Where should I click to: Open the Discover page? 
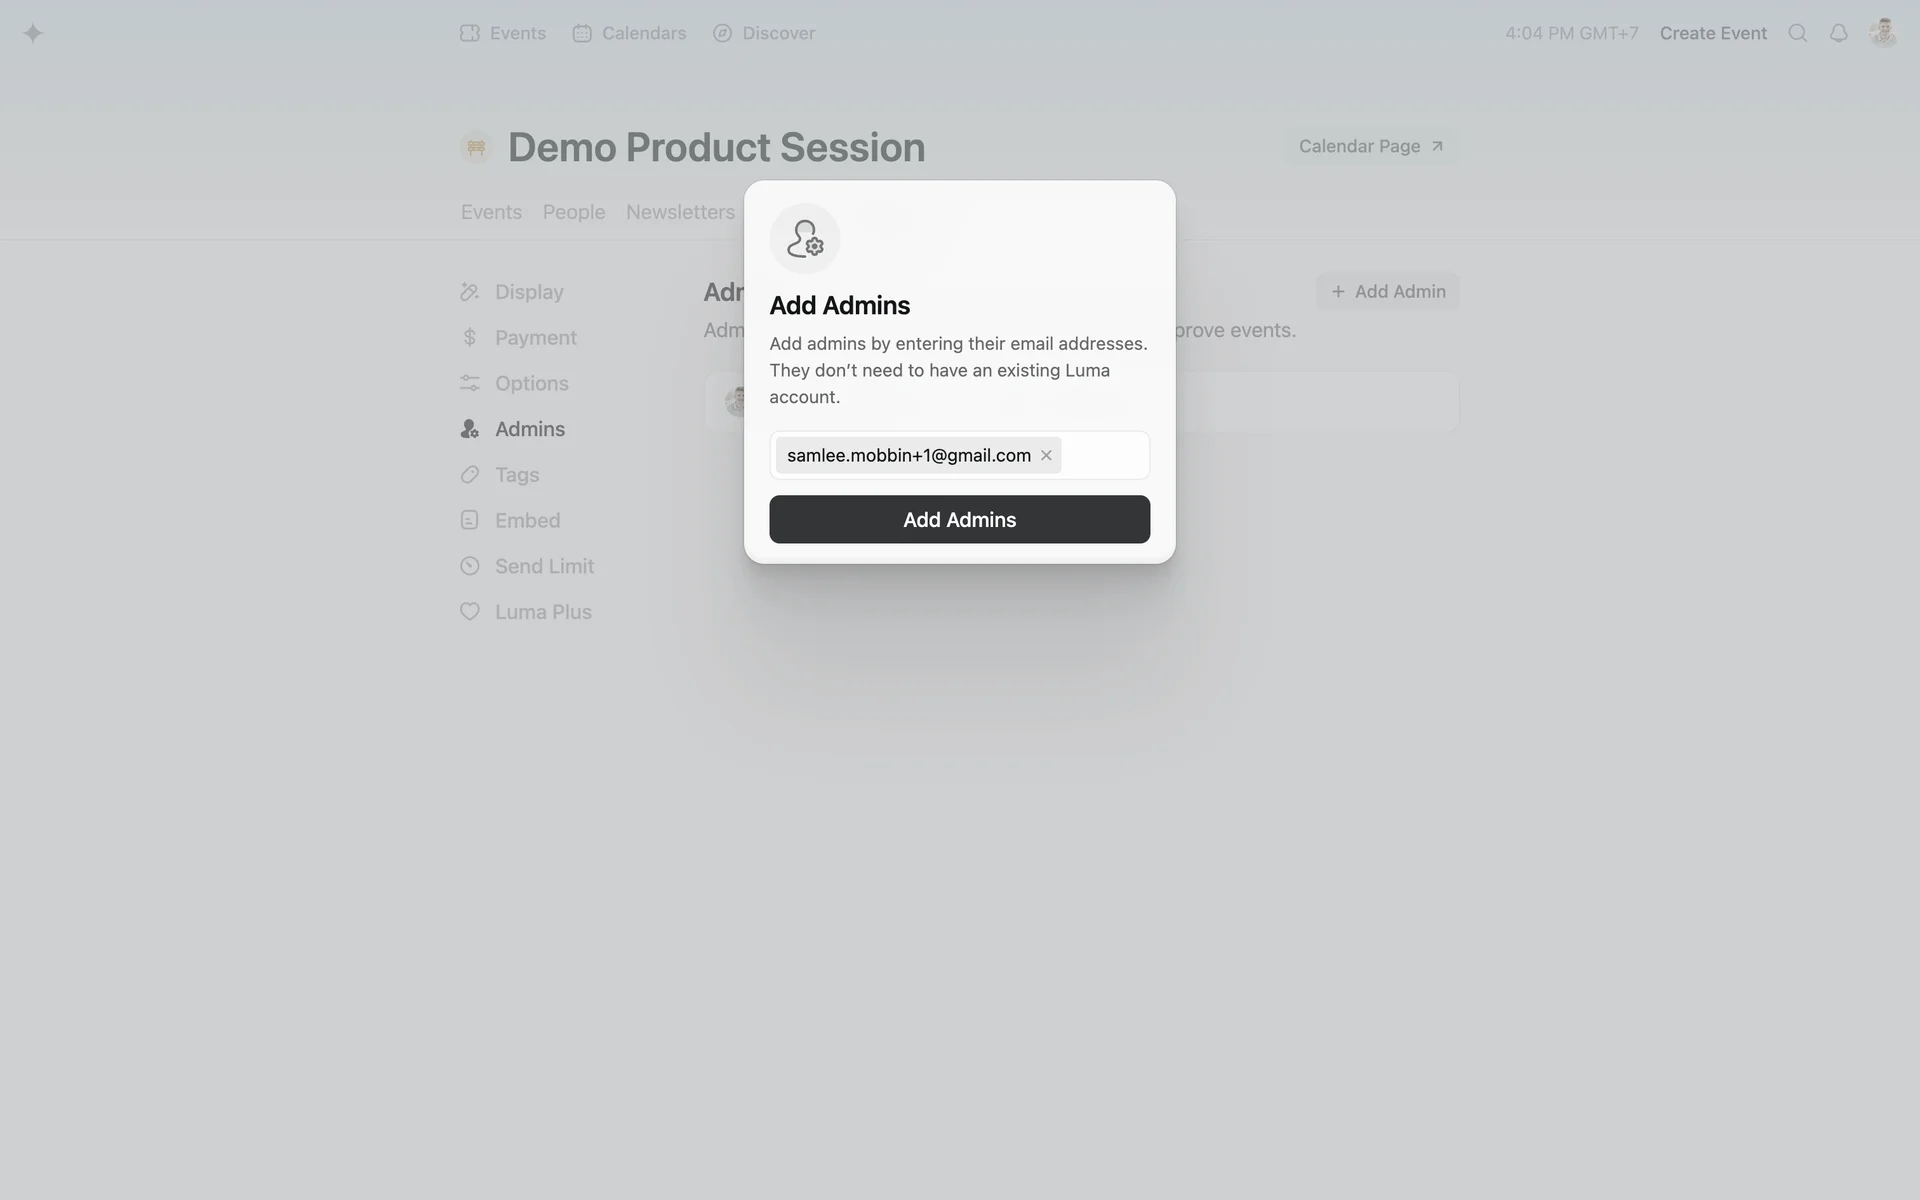coord(764,33)
